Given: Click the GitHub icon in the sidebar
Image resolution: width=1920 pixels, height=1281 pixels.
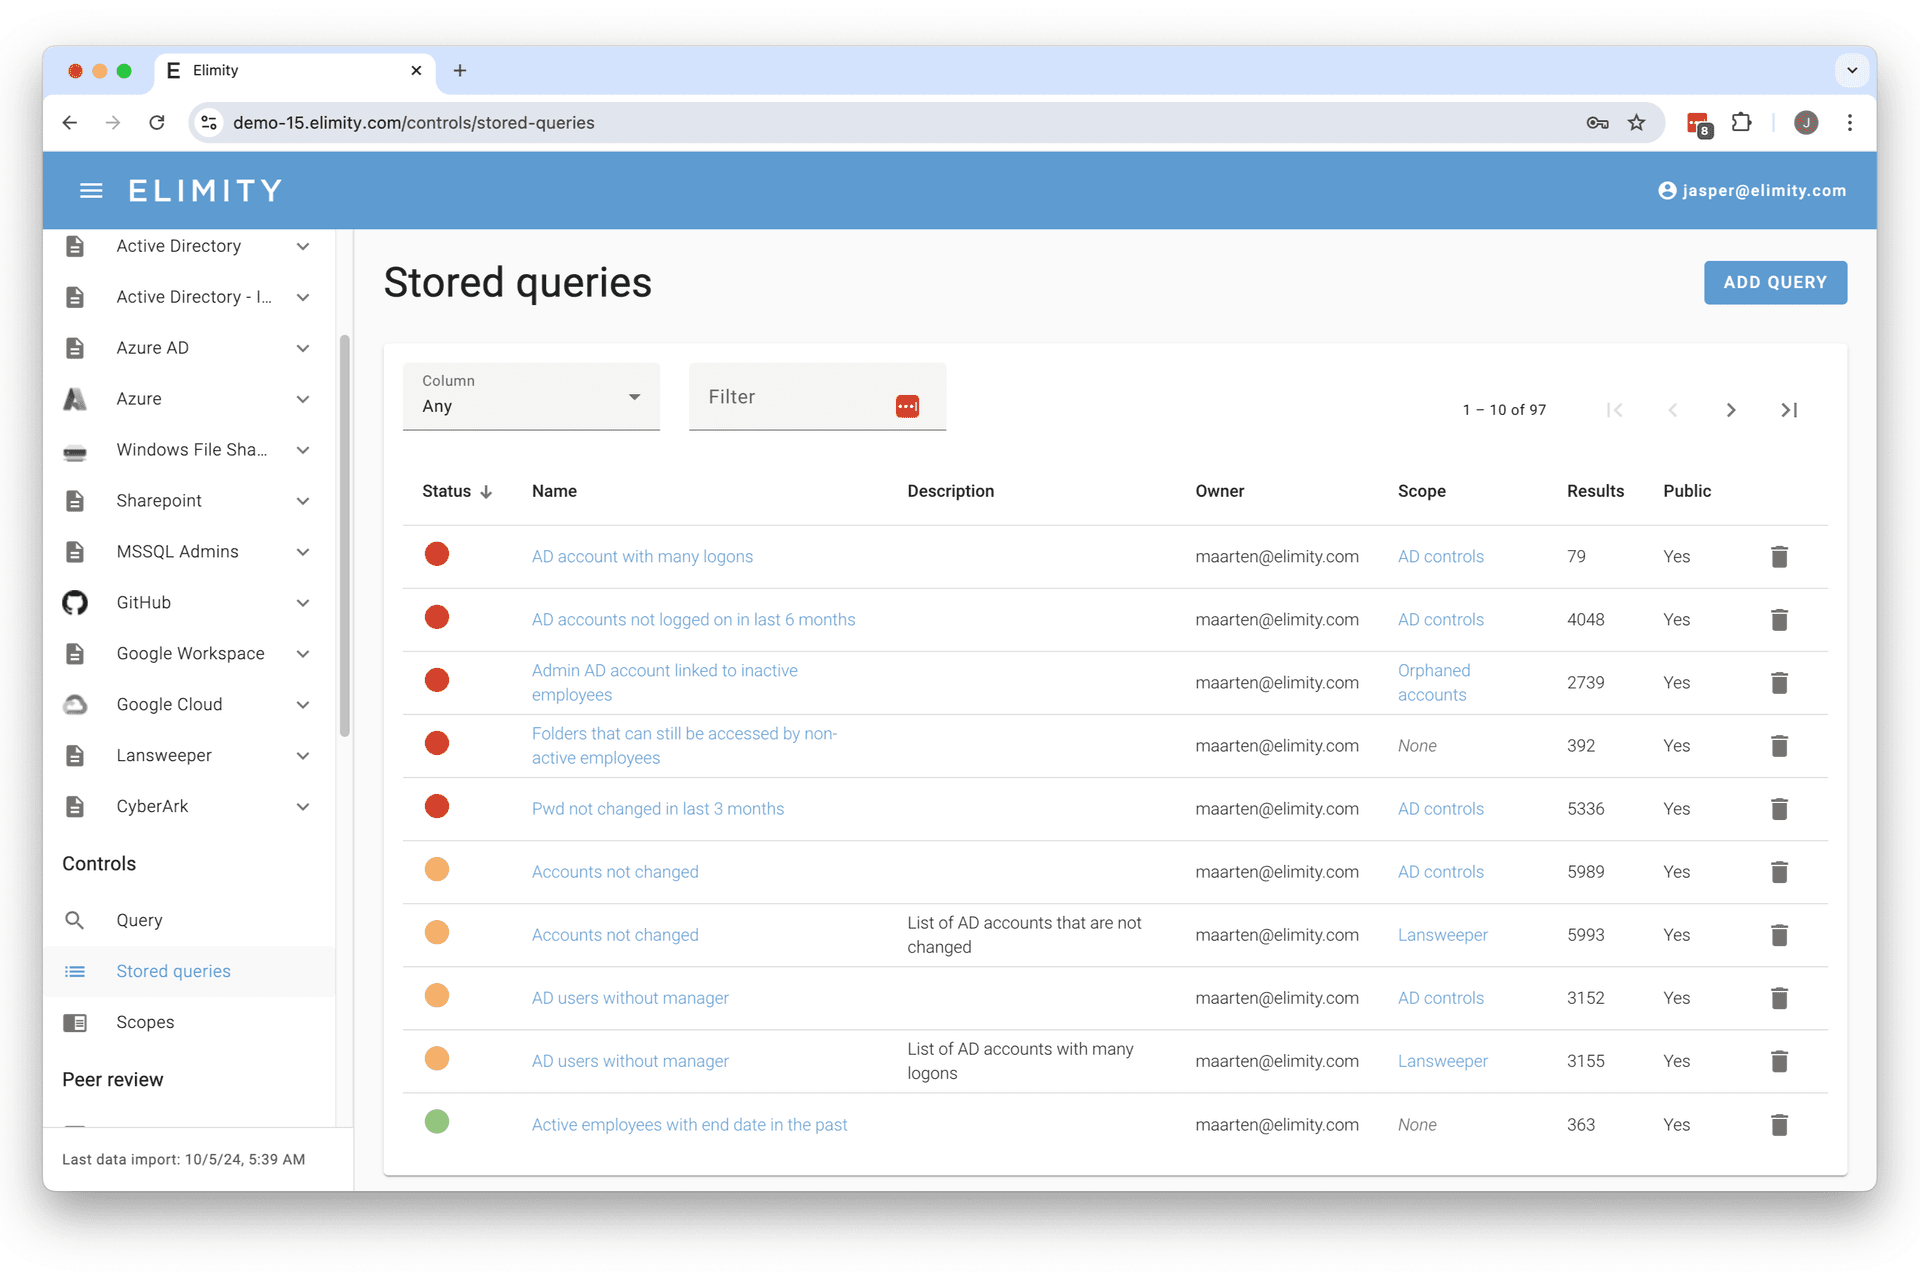Looking at the screenshot, I should click(x=75, y=603).
